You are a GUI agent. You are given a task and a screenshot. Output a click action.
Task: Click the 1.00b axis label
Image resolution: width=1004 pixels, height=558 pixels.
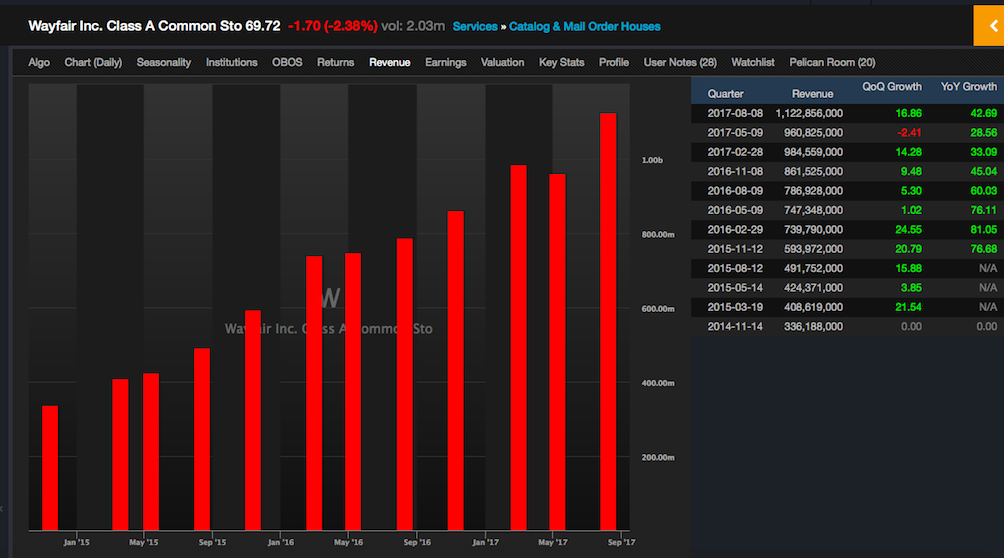point(652,160)
